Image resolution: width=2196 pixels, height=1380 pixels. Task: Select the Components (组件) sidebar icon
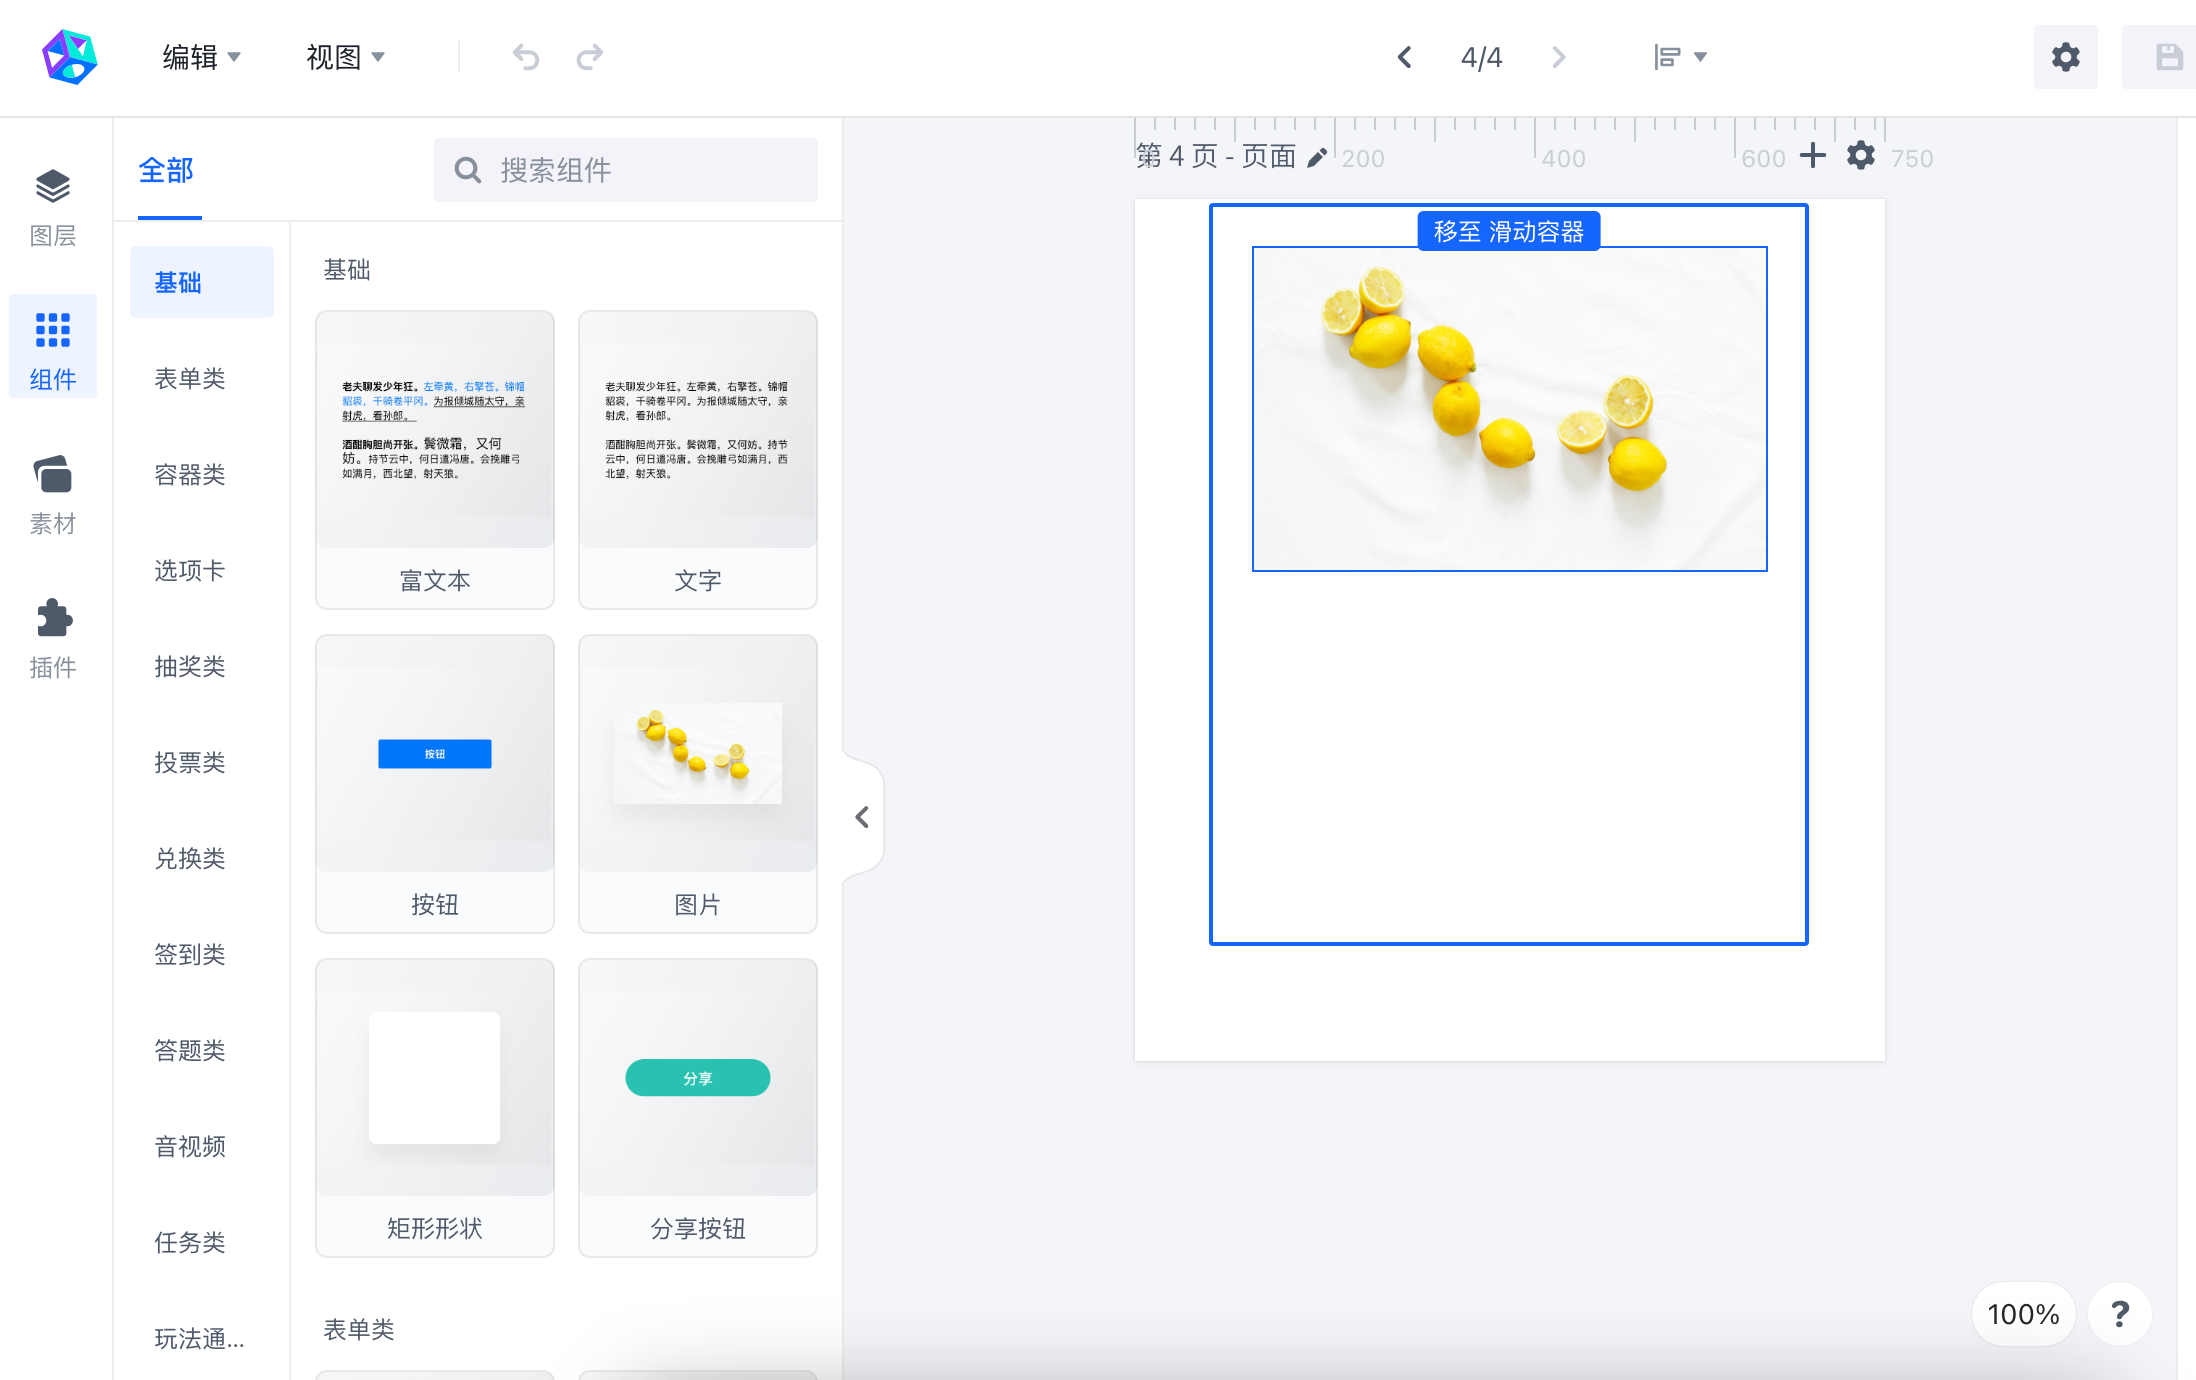point(53,348)
